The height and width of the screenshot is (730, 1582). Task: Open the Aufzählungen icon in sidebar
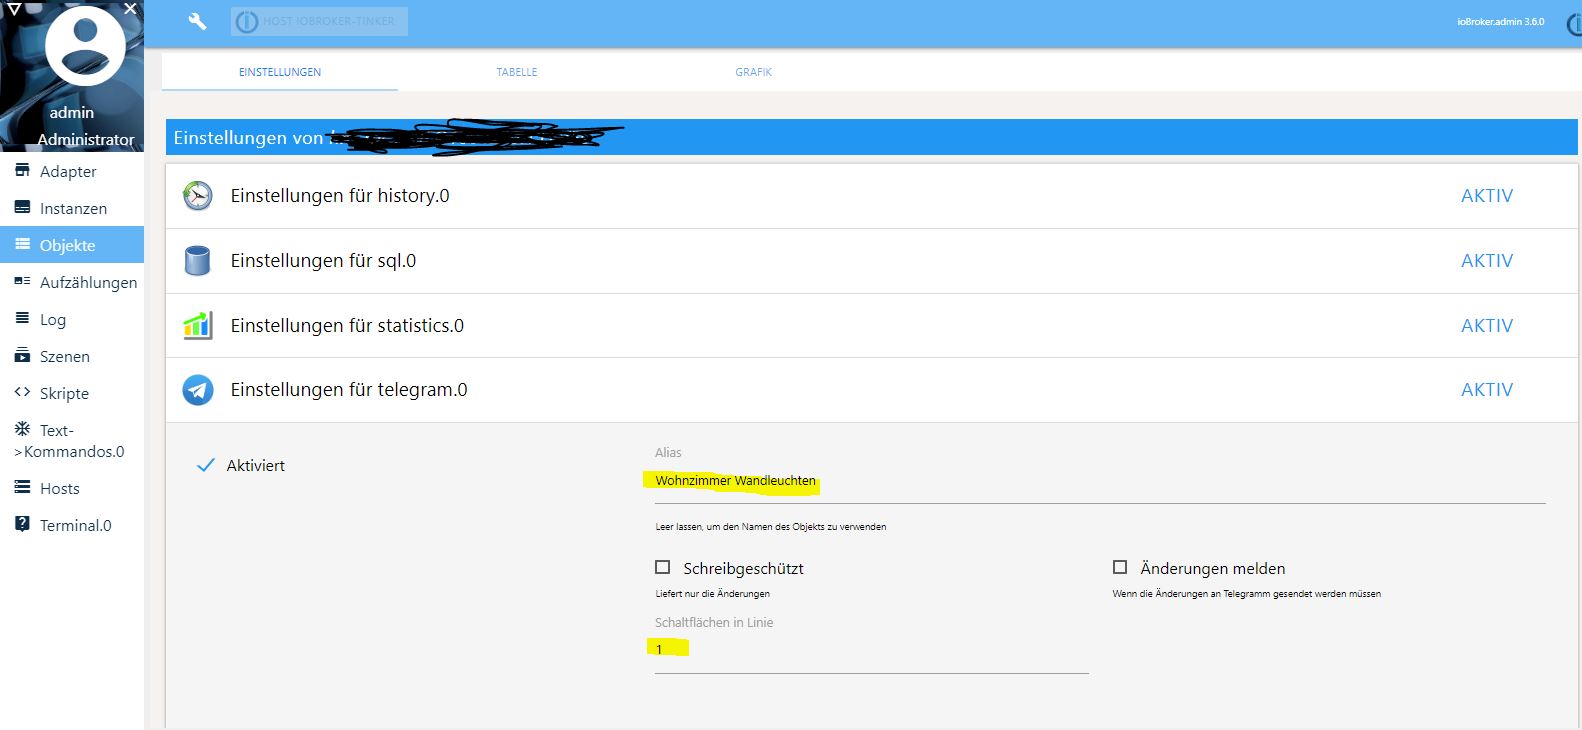coord(22,281)
